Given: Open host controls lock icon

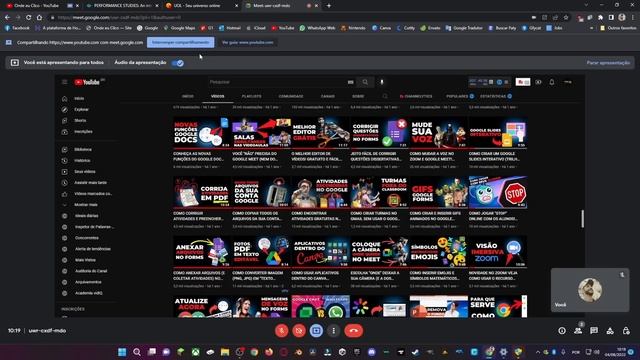Looking at the screenshot, I should point(626,331).
